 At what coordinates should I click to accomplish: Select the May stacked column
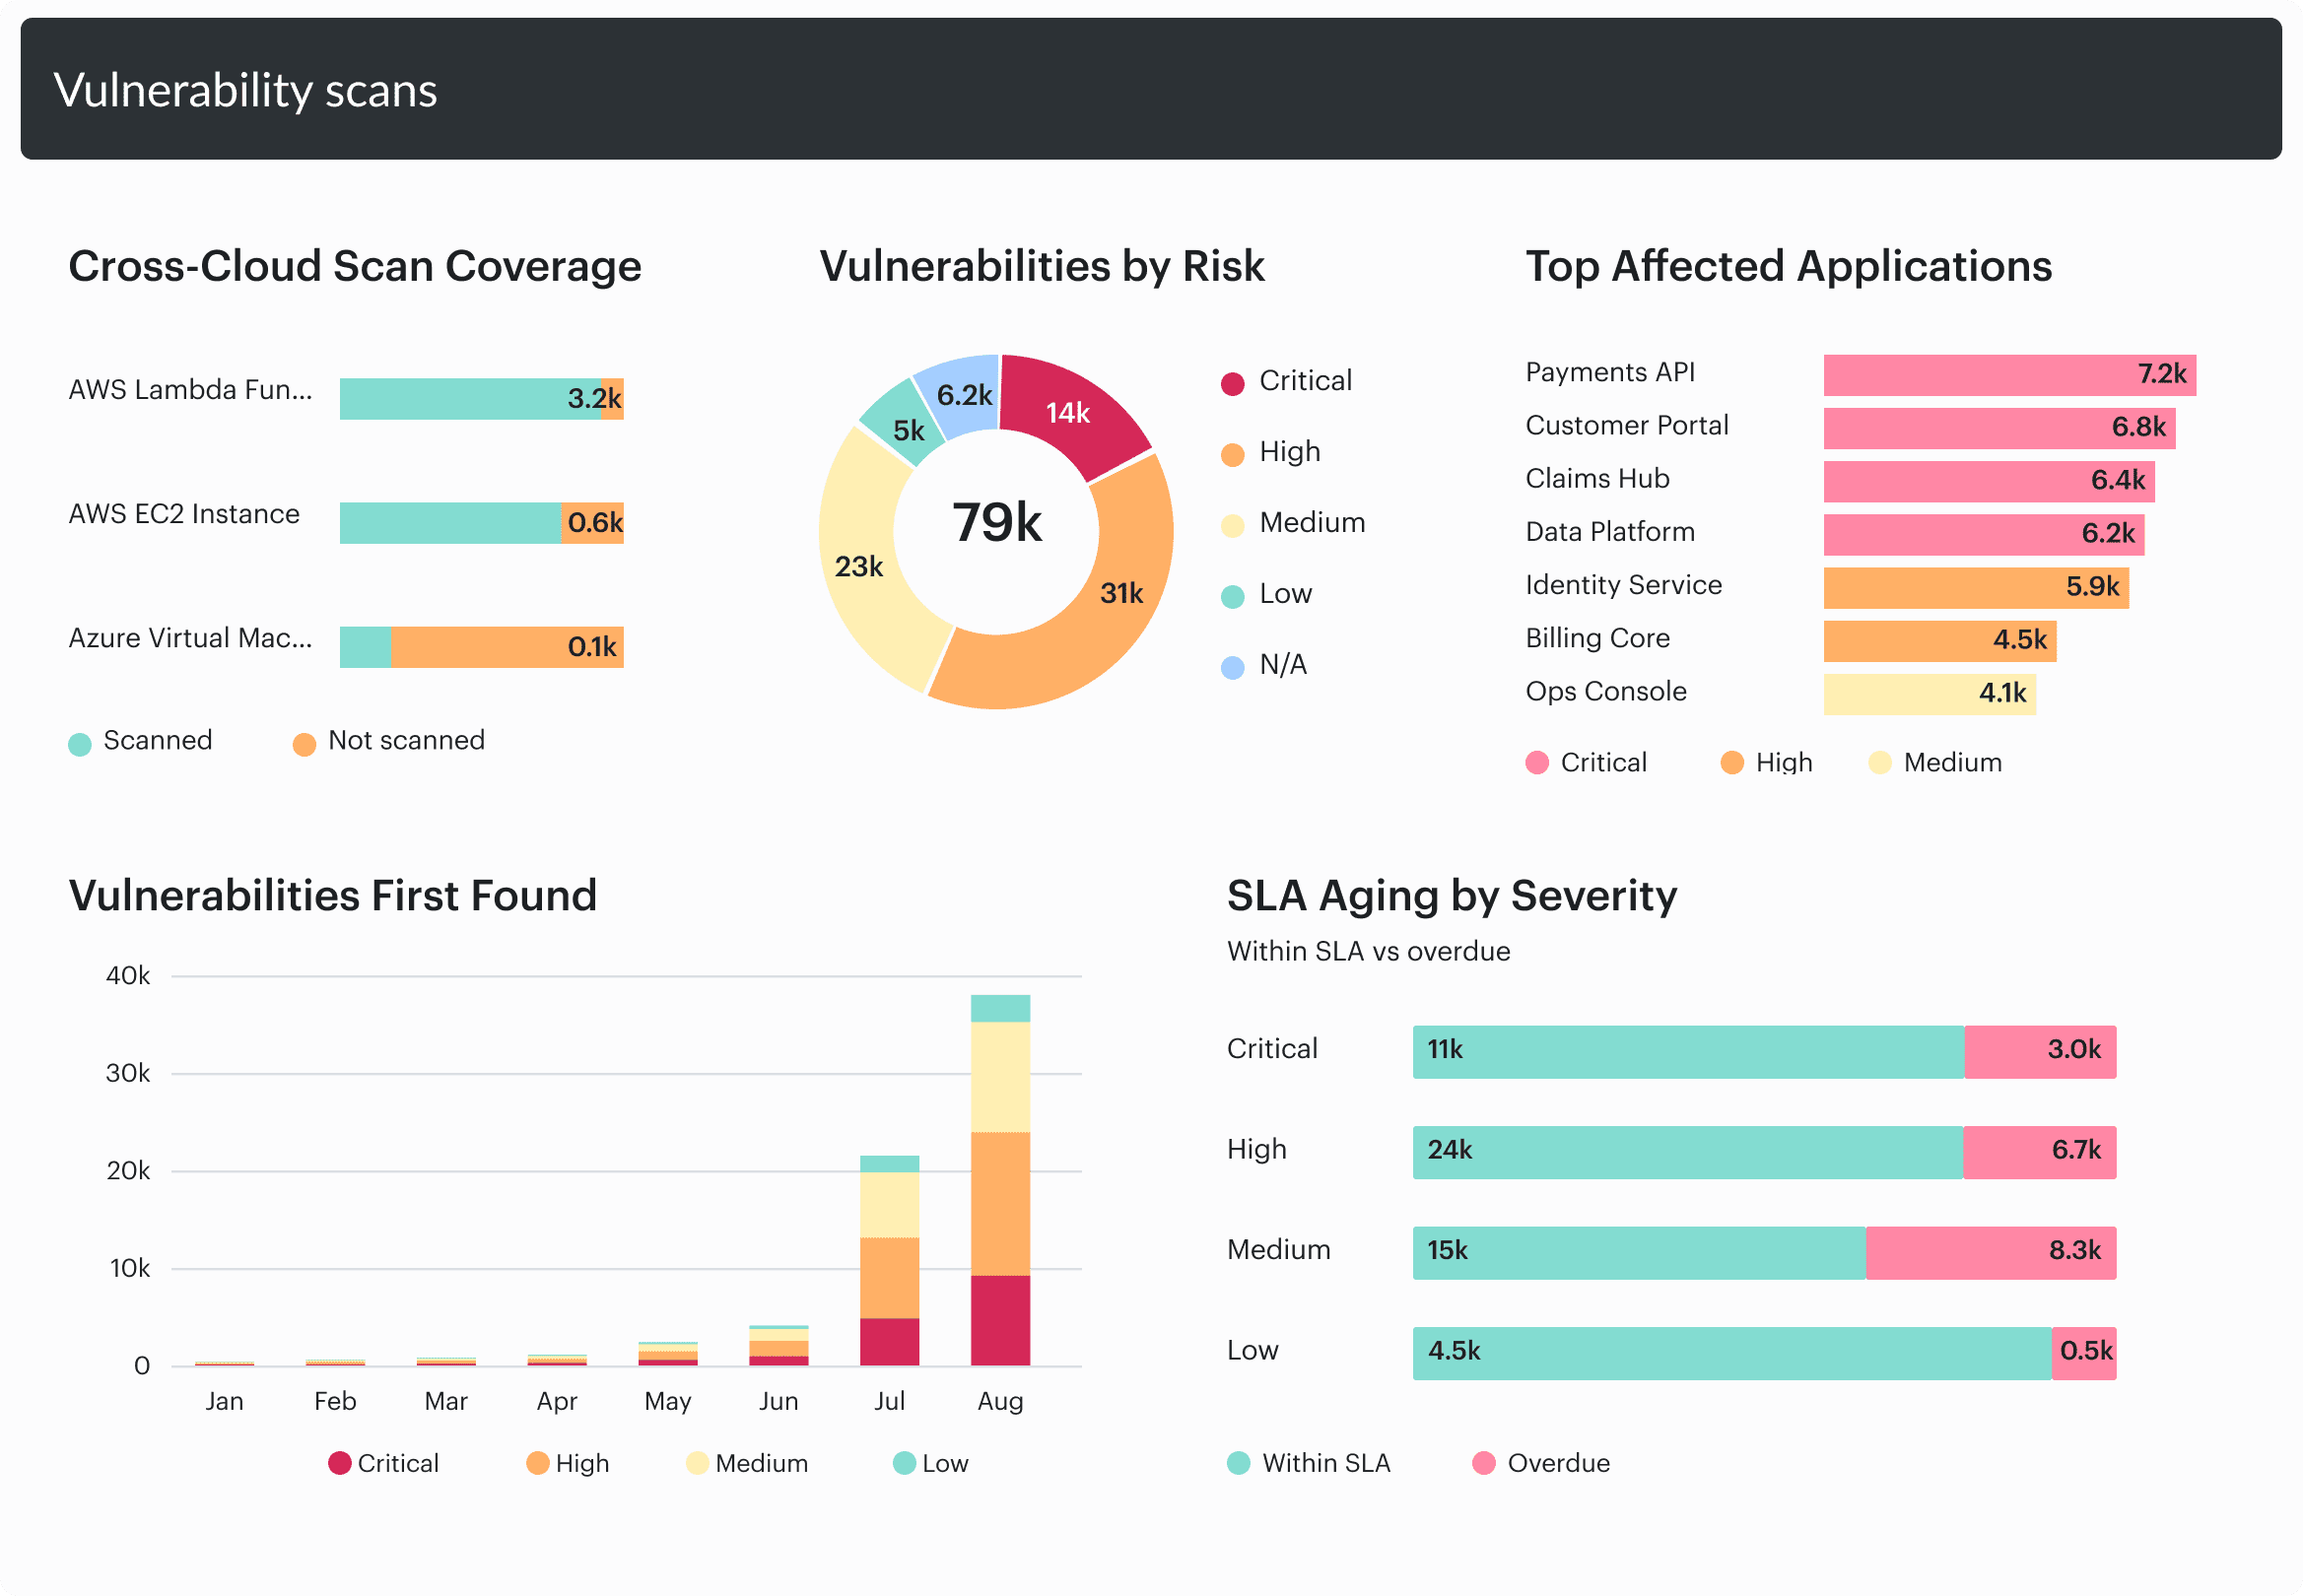(x=668, y=1354)
